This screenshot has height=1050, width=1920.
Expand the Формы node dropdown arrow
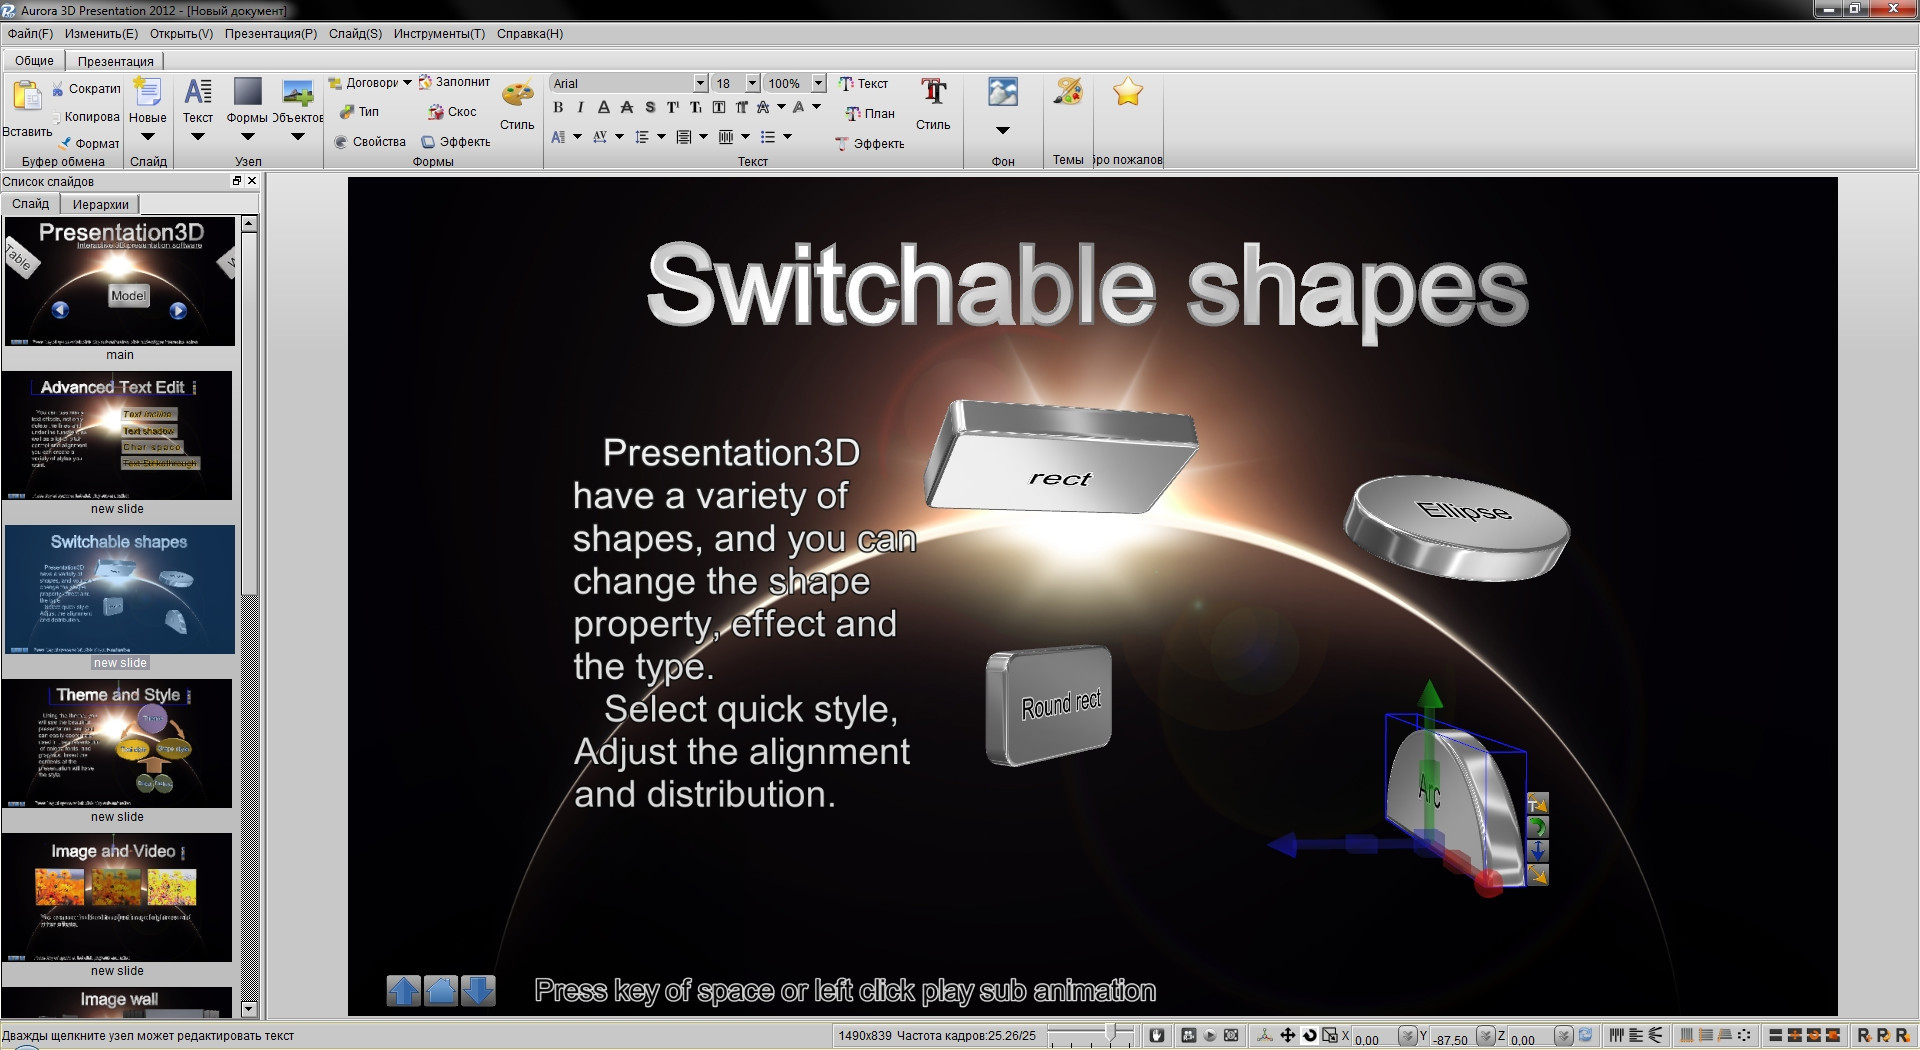tap(247, 137)
